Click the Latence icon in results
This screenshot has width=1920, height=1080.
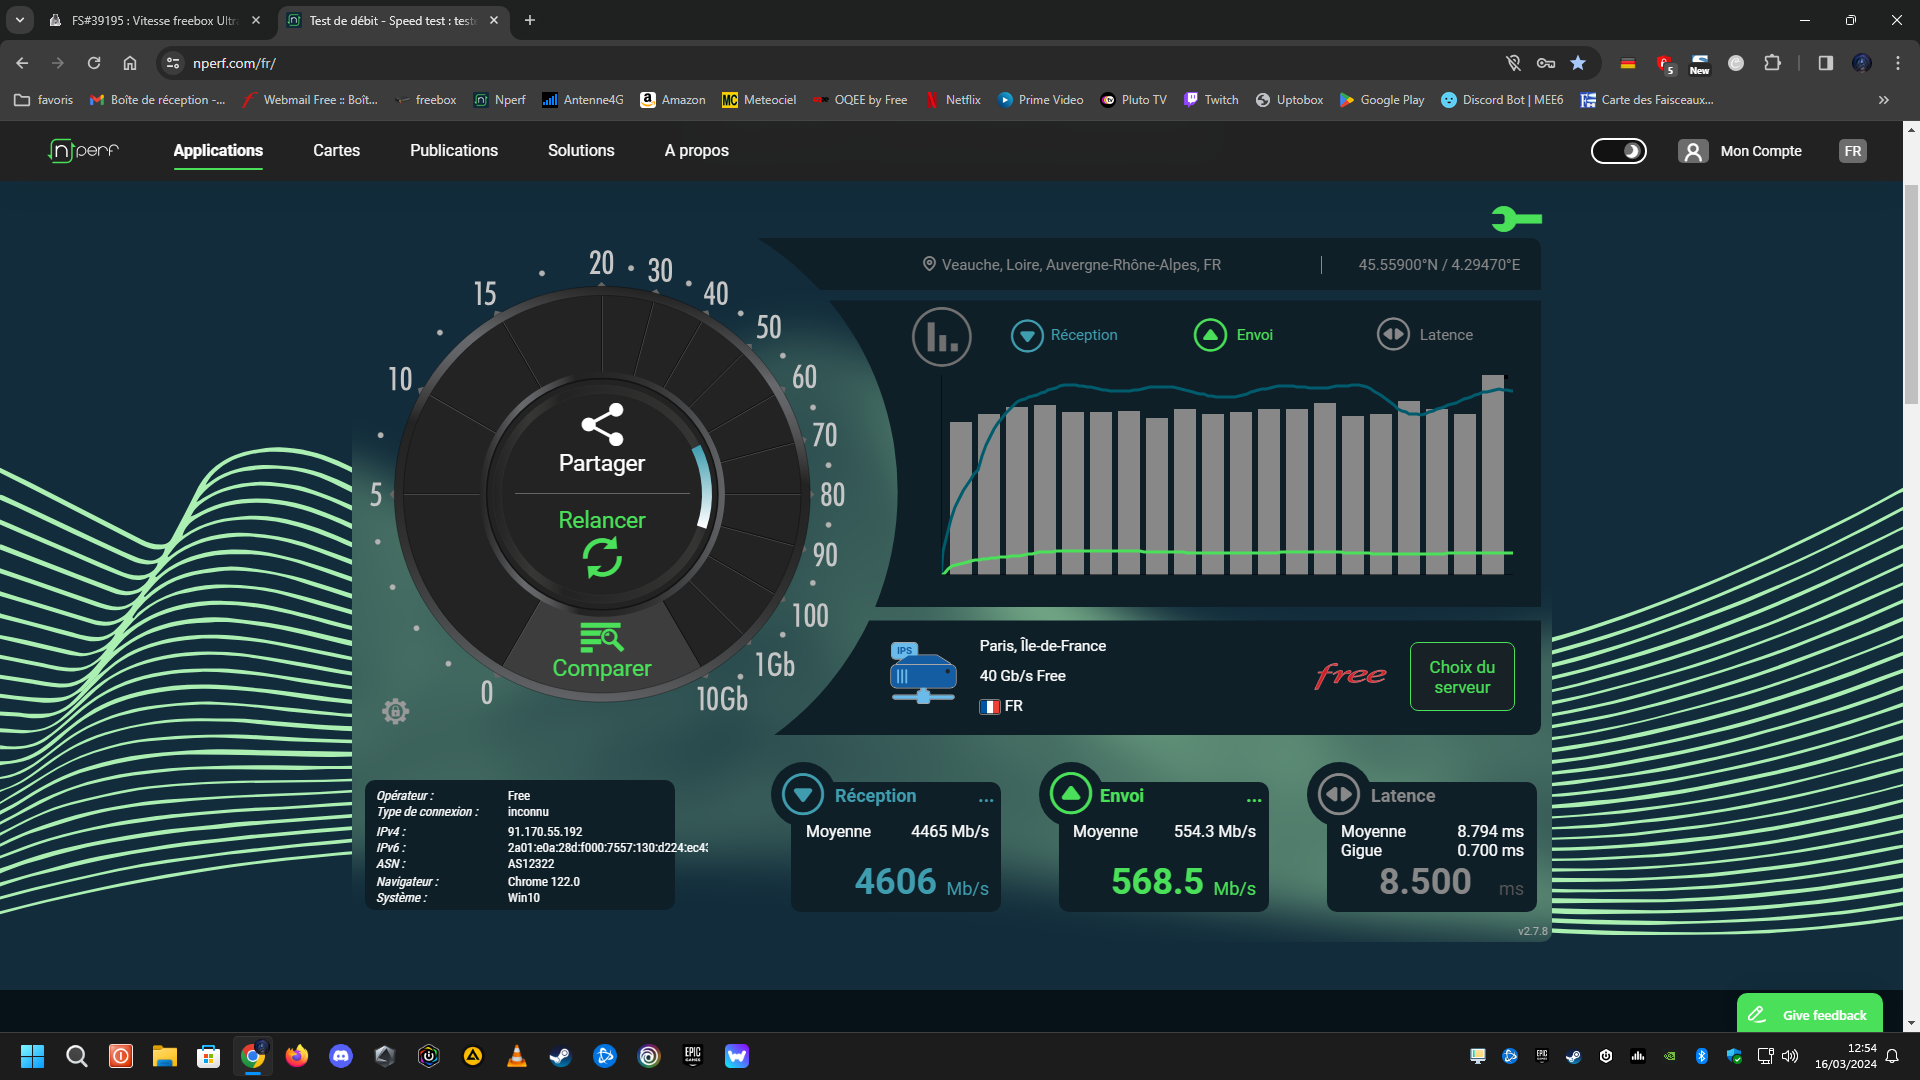(x=1338, y=795)
